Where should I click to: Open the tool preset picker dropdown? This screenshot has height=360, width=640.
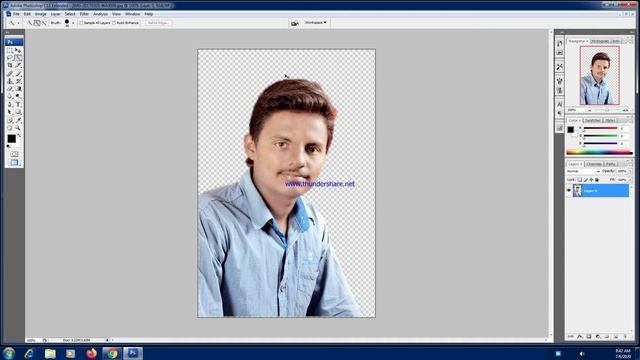tap(18, 23)
